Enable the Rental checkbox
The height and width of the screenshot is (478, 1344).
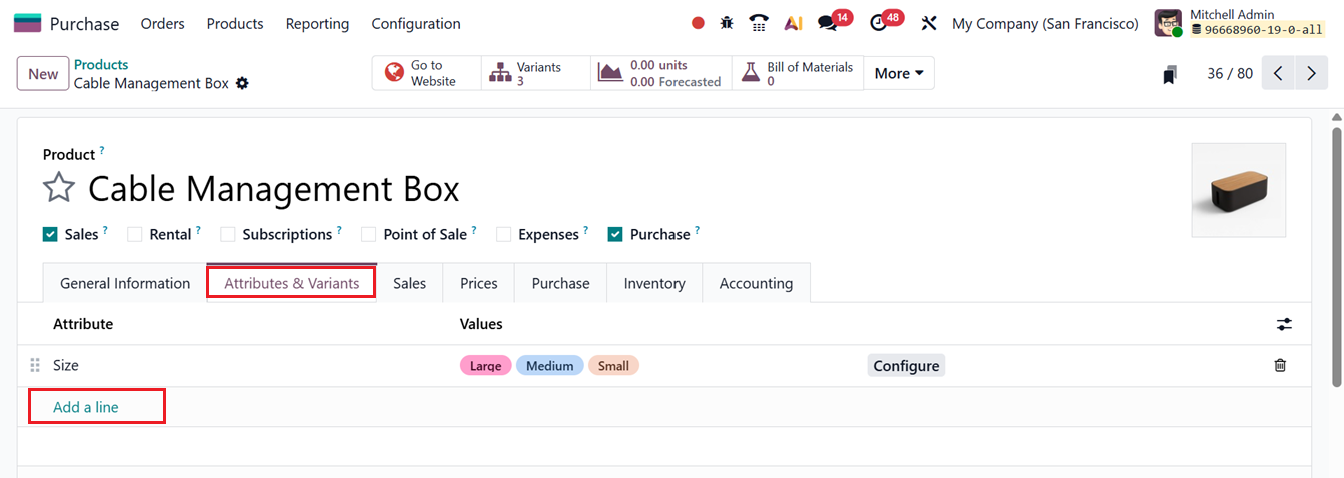click(135, 235)
